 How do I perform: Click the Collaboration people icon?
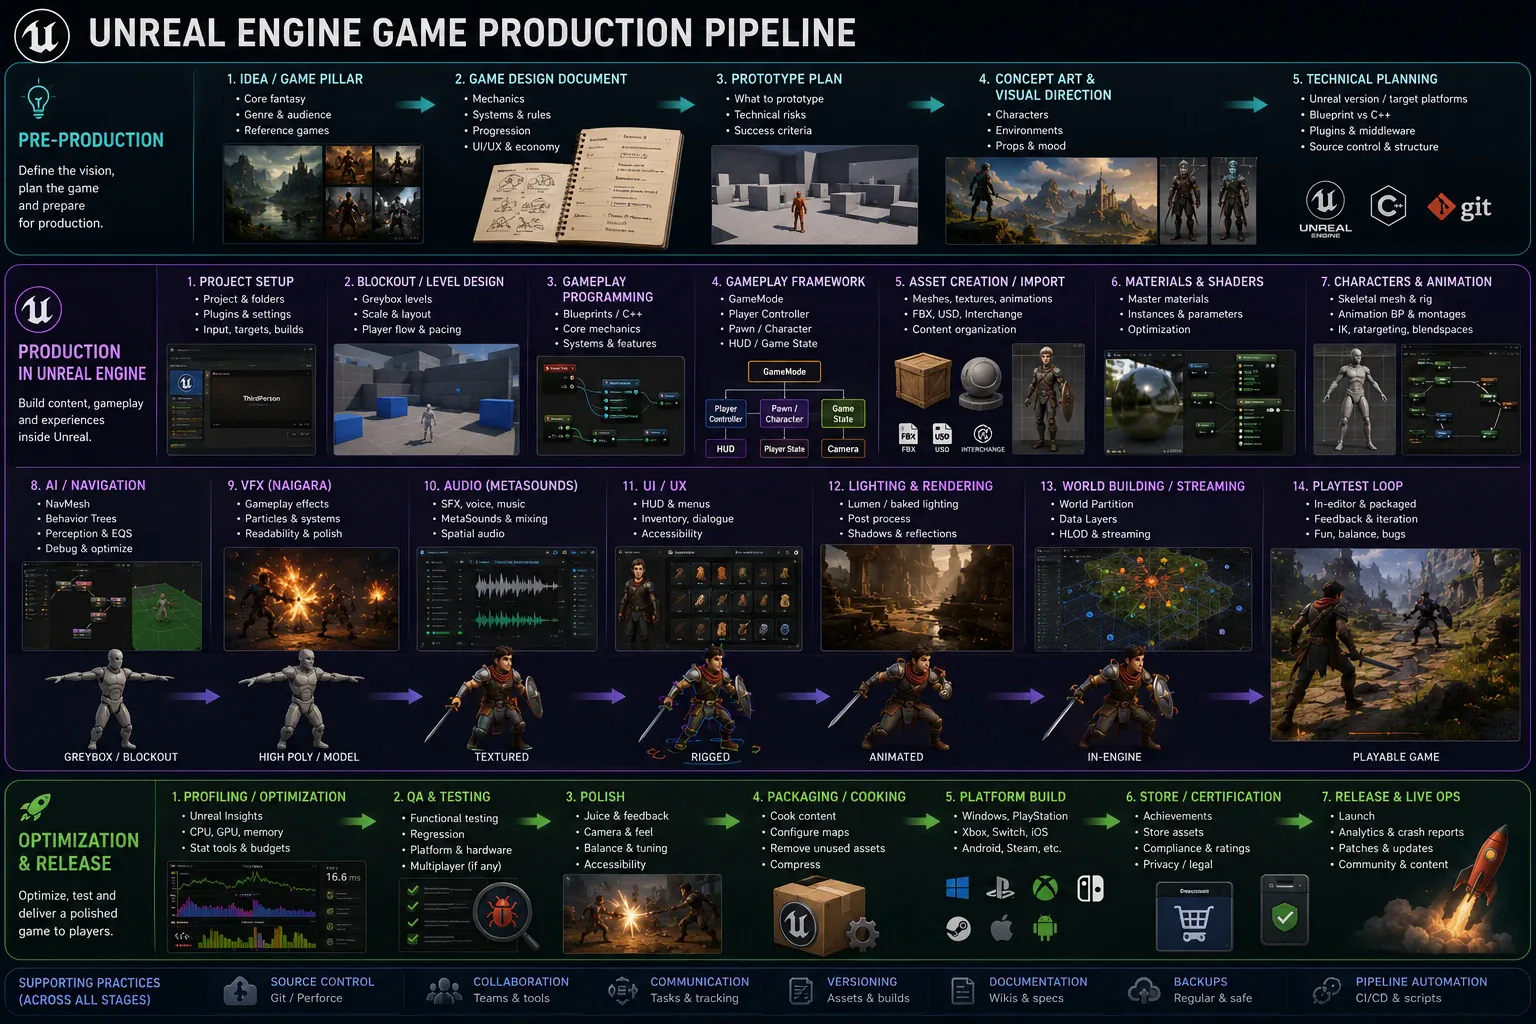click(x=443, y=991)
